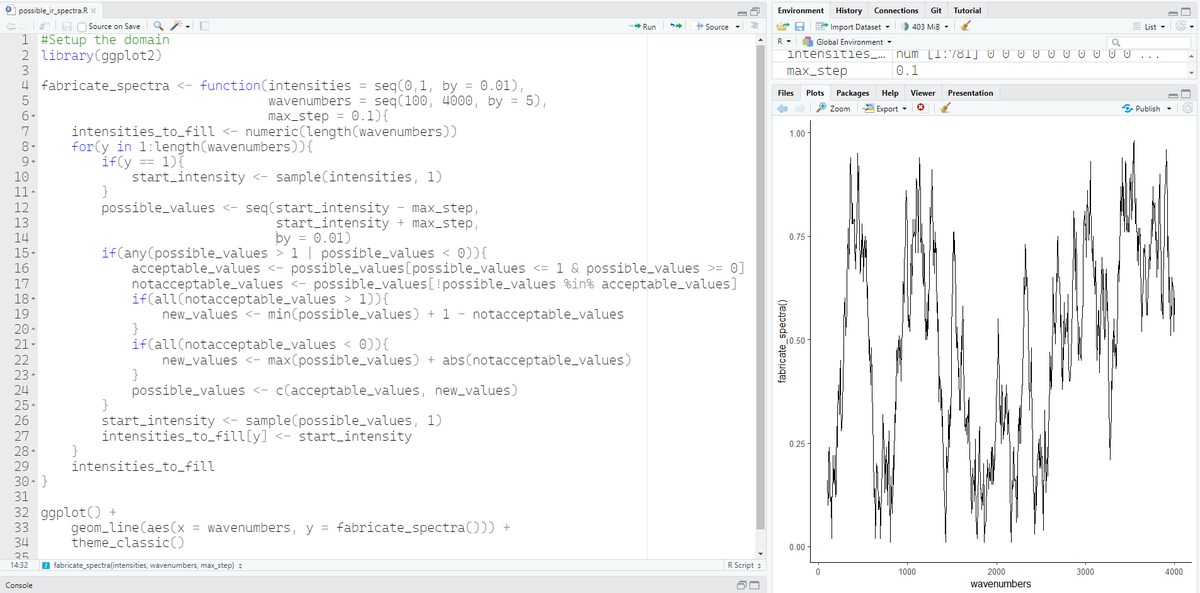Source the script with Source button
1200x593 pixels.
click(x=711, y=26)
